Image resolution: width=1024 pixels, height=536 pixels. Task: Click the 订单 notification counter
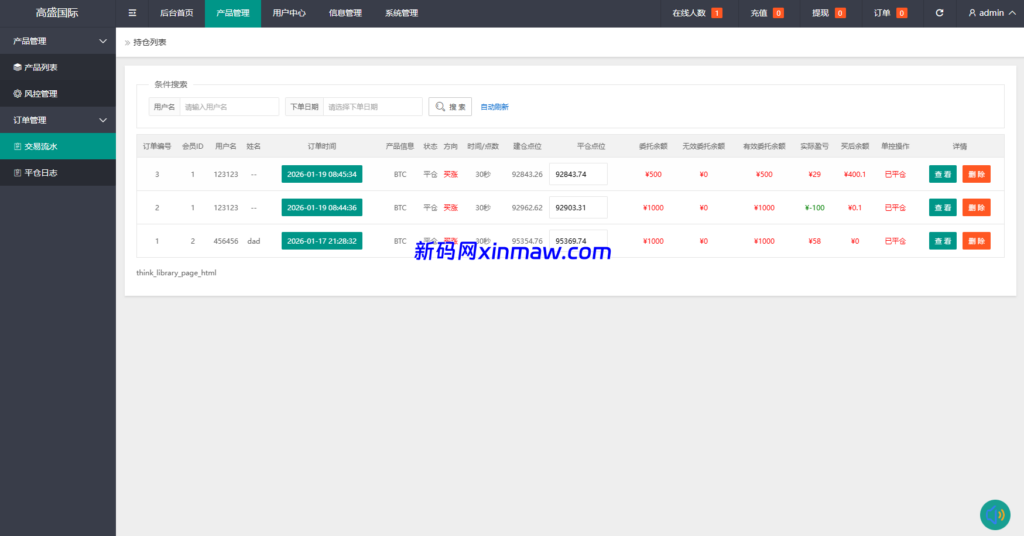pos(889,13)
